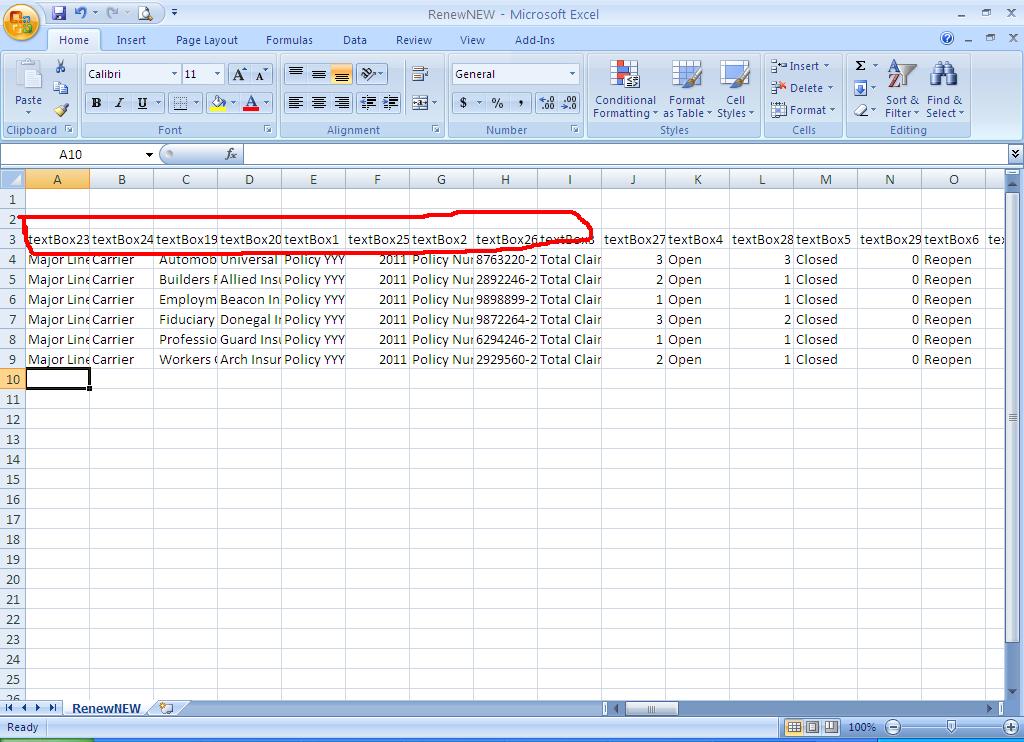Image resolution: width=1024 pixels, height=742 pixels.
Task: Click the Cut scissors icon
Action: 61,67
